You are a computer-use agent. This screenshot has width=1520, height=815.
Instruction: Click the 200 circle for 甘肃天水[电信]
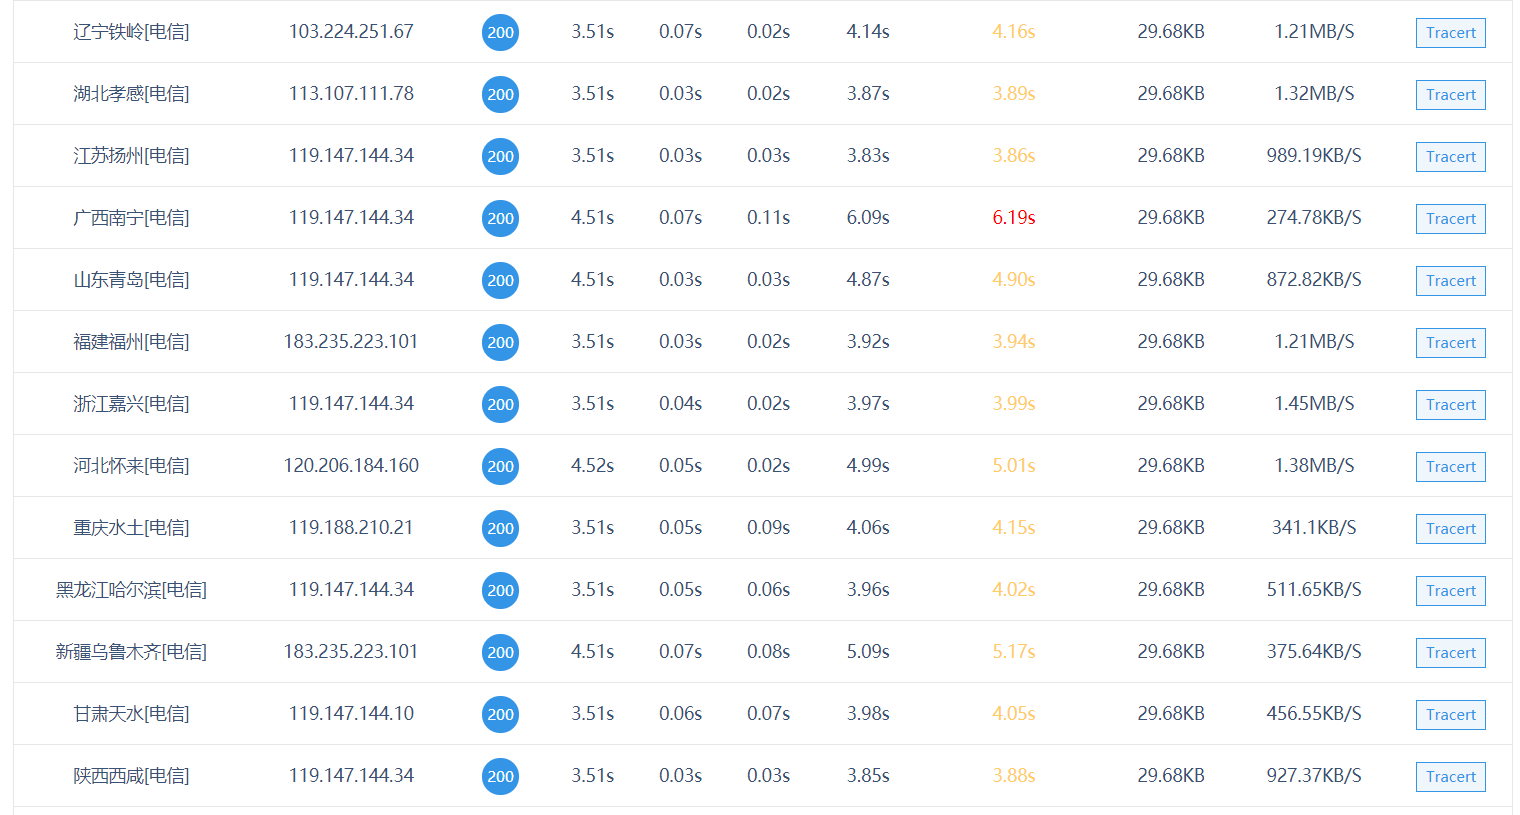(x=500, y=714)
